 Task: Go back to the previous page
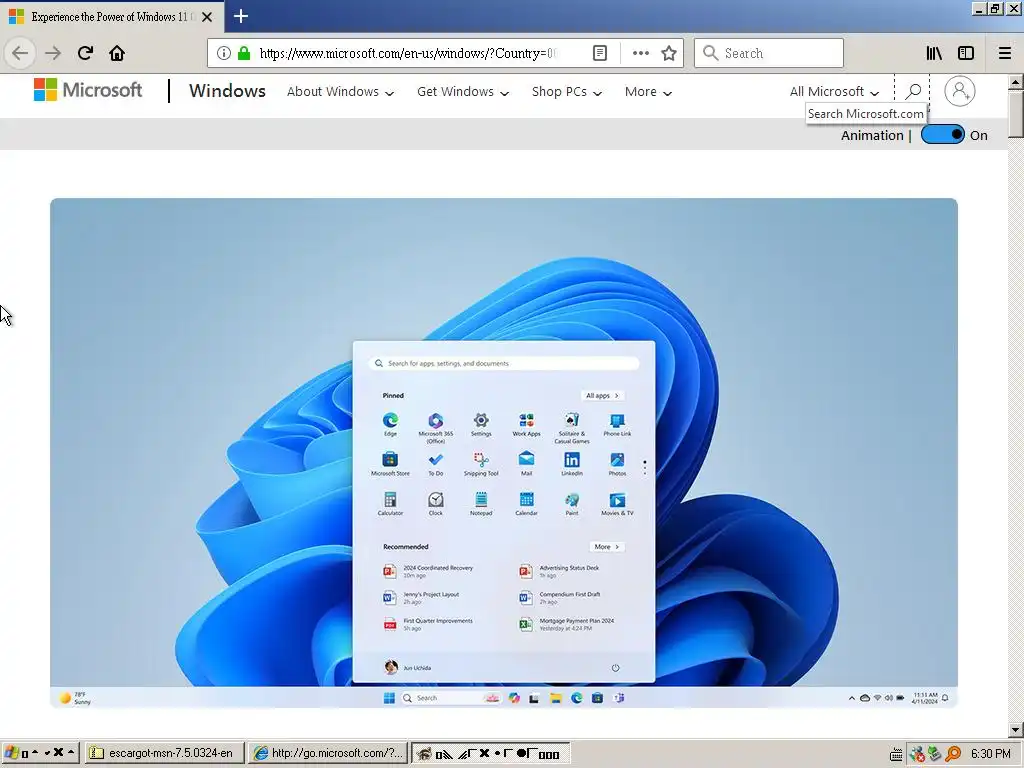point(20,53)
